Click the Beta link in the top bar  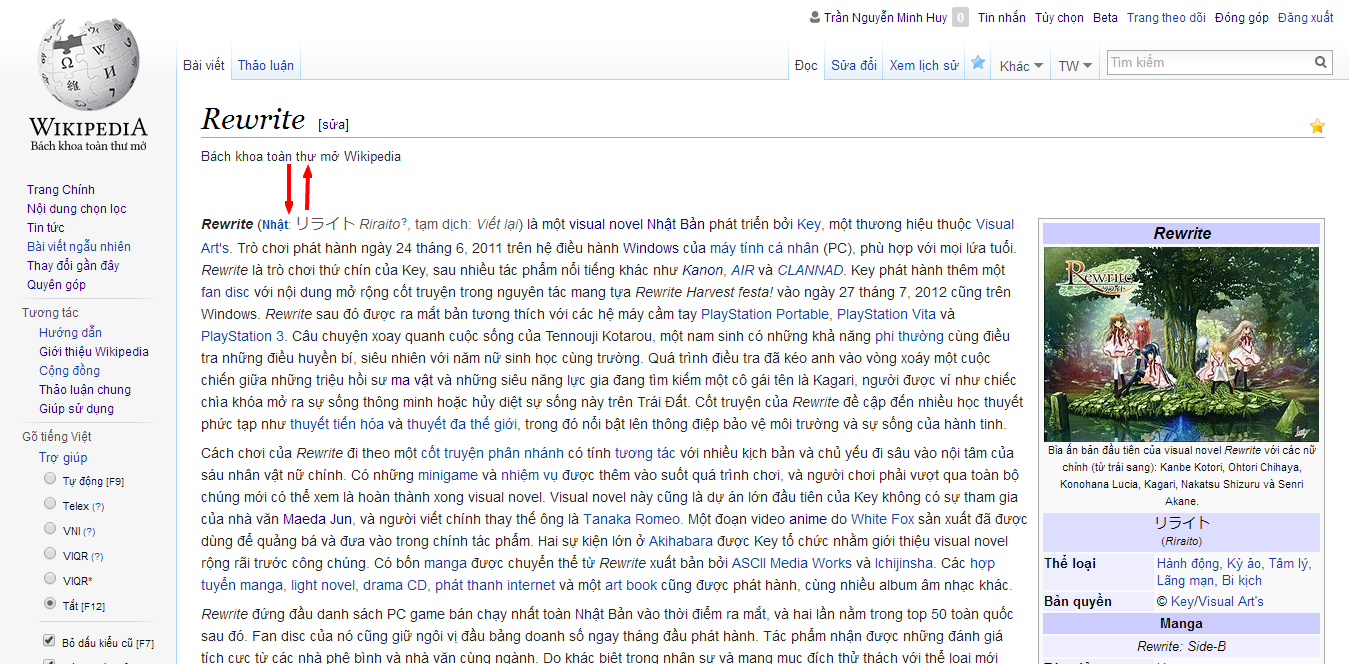click(1105, 17)
